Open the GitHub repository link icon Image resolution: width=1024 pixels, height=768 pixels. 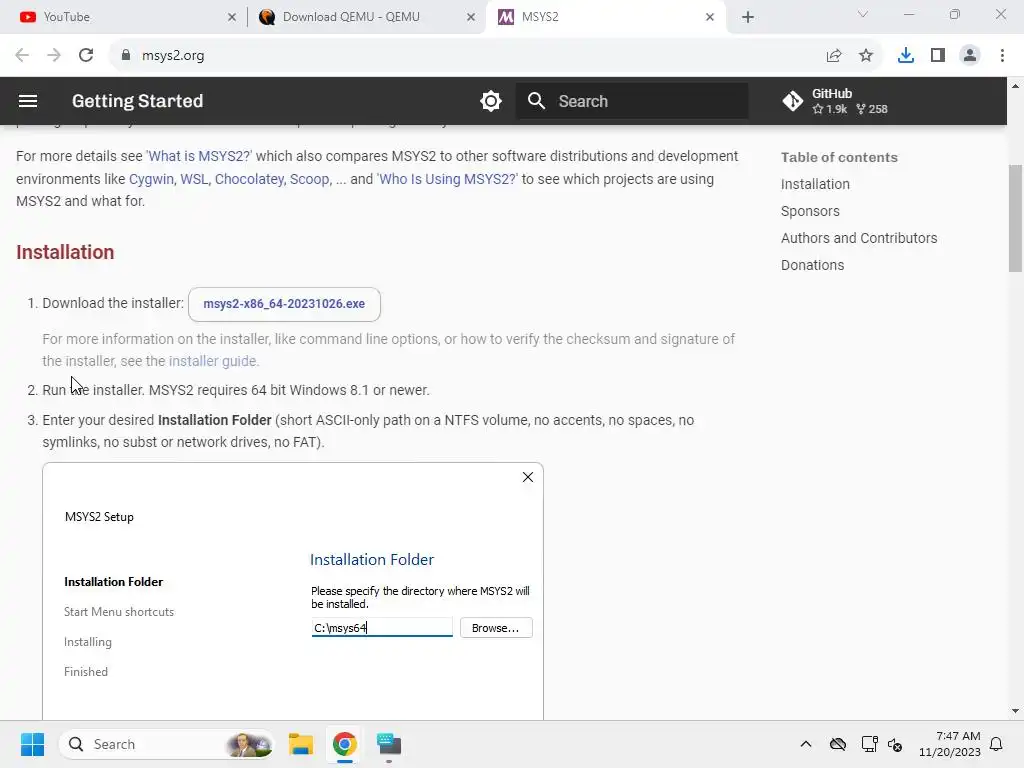pyautogui.click(x=793, y=101)
